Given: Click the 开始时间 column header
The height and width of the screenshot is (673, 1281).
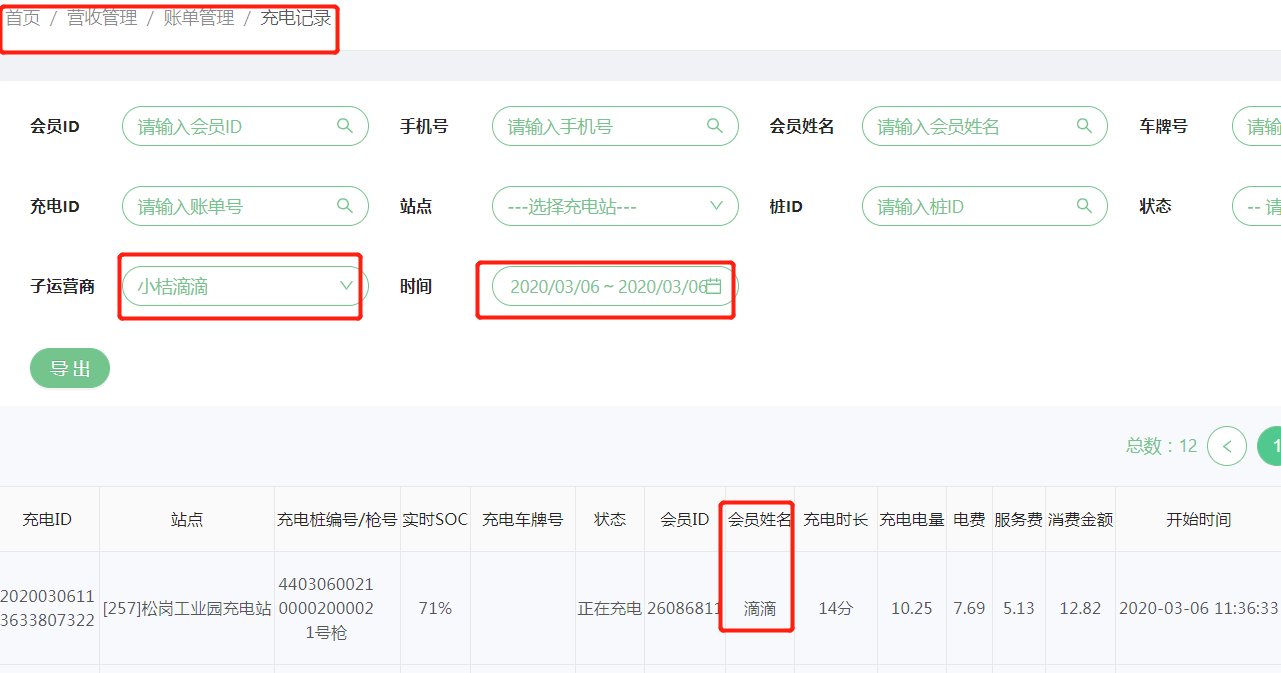Looking at the screenshot, I should pos(1198,519).
